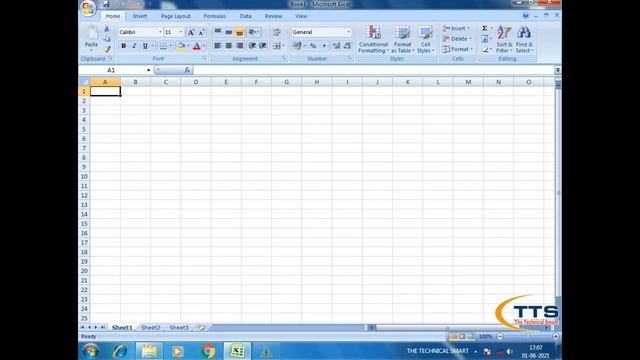Toggle Italic formatting
Viewport: 640px width, 360px height.
coord(134,46)
